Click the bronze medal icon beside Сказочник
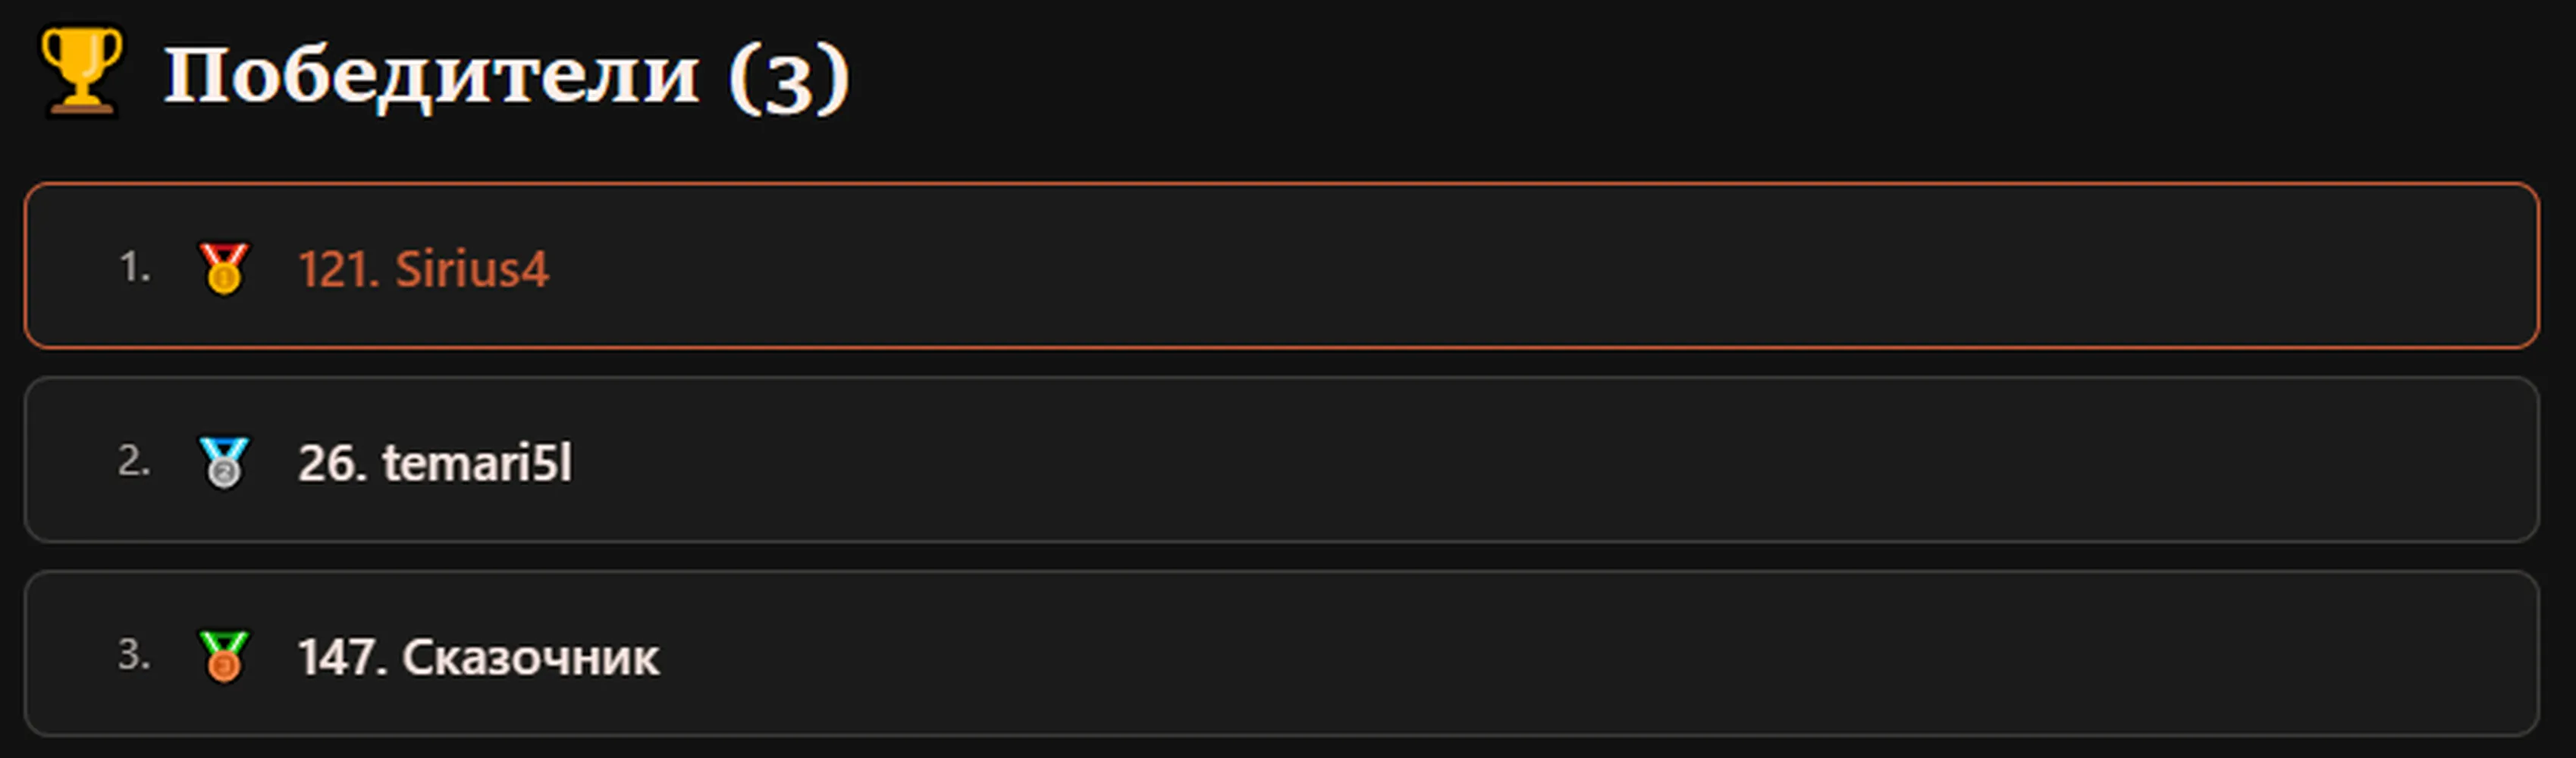The height and width of the screenshot is (758, 2576). click(x=223, y=656)
